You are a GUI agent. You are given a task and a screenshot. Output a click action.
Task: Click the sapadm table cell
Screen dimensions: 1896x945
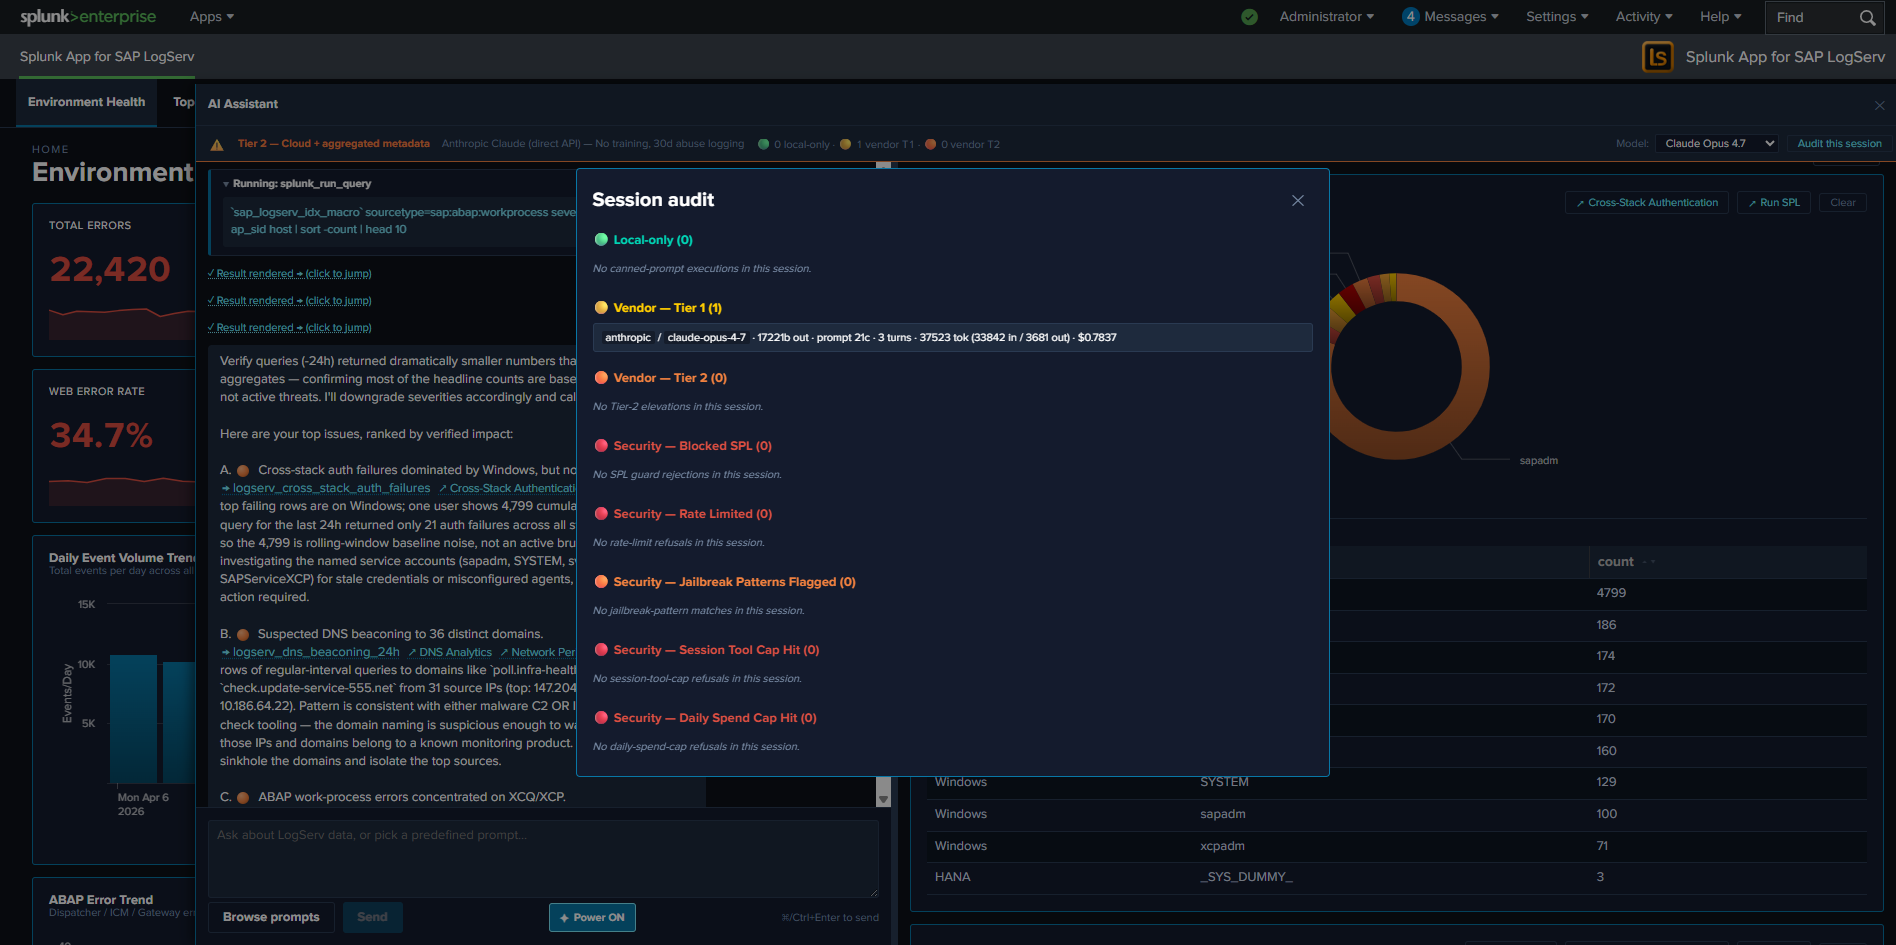tap(1222, 814)
